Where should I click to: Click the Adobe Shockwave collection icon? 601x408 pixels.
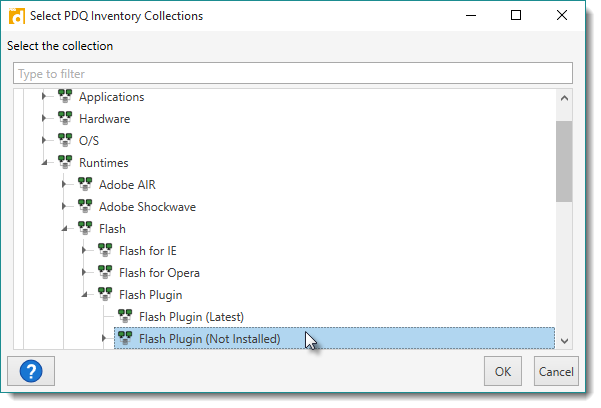tap(85, 207)
